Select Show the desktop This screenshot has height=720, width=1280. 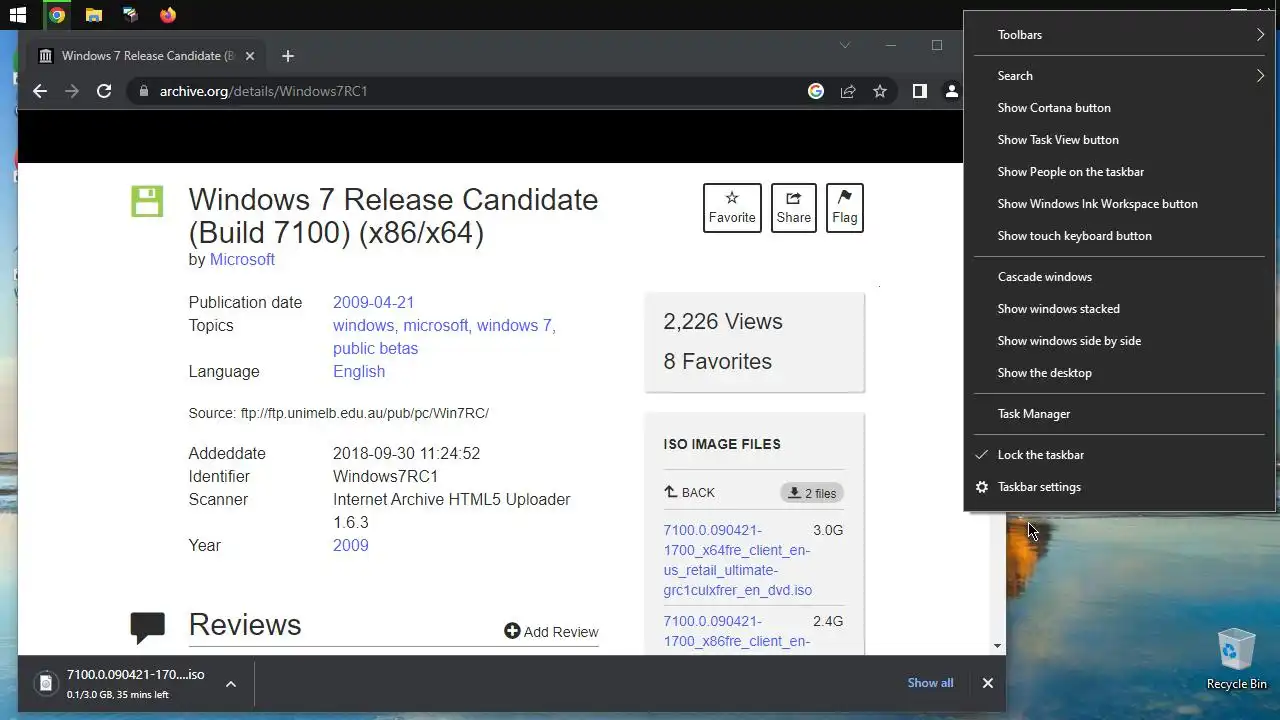1119,373
